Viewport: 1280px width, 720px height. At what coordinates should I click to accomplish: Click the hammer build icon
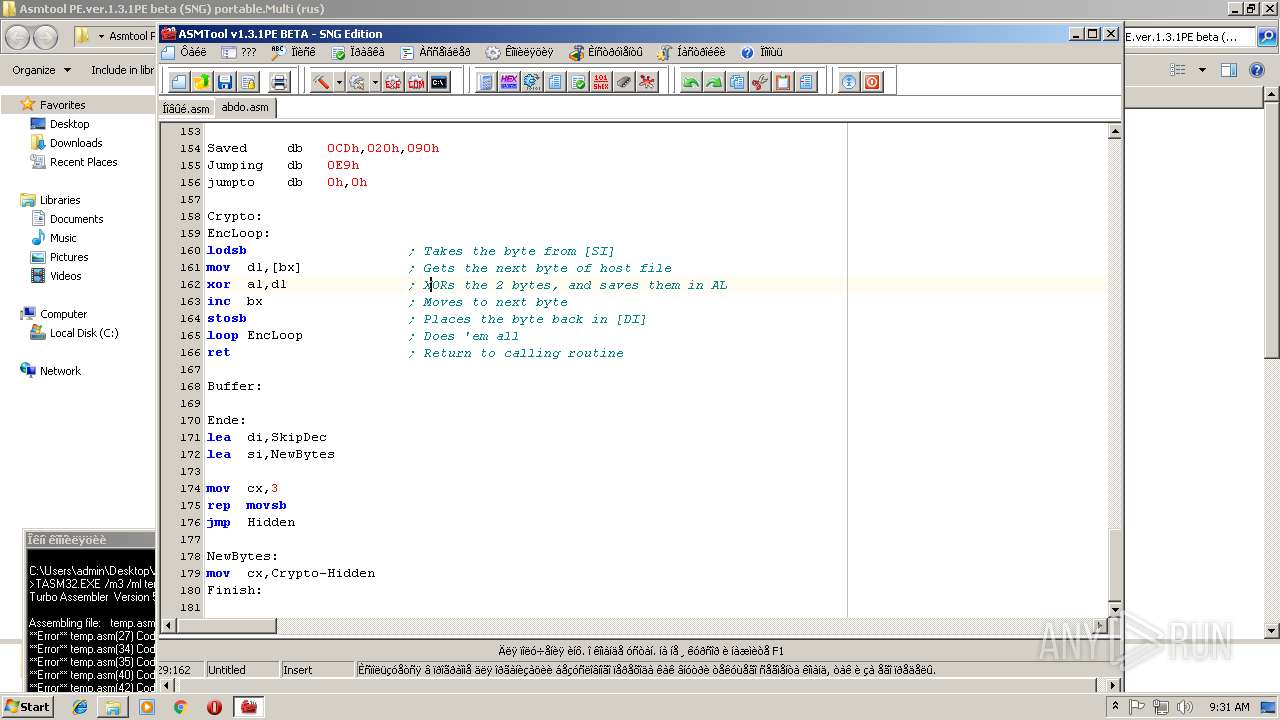[321, 82]
